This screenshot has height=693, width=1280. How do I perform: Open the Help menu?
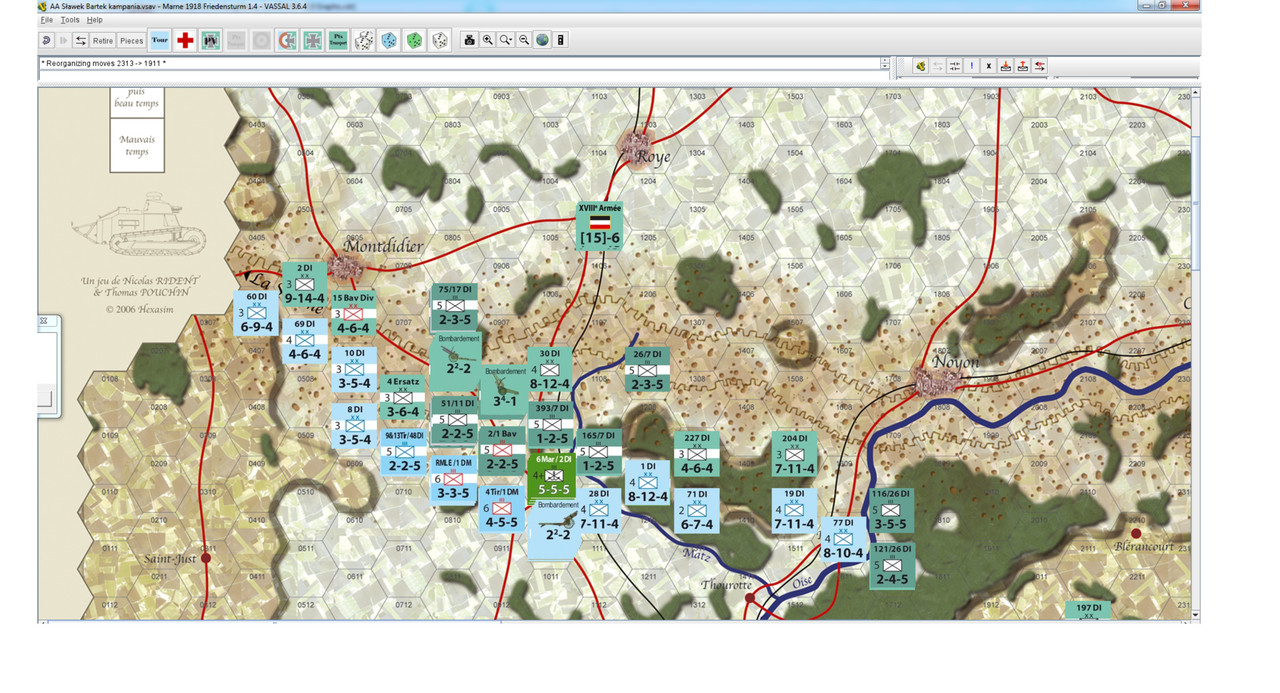click(x=95, y=20)
